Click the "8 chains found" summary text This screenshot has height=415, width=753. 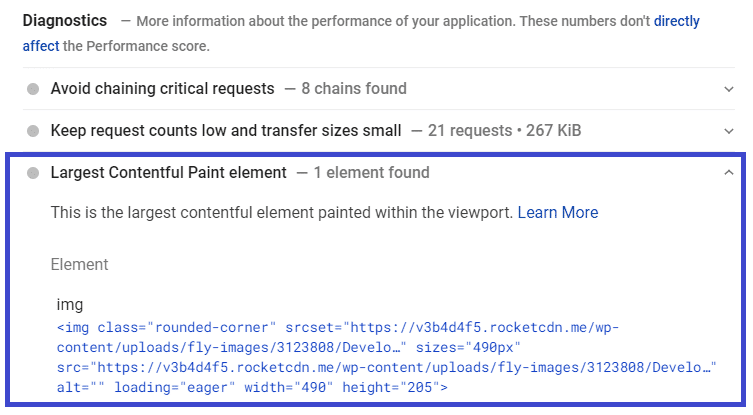(354, 89)
